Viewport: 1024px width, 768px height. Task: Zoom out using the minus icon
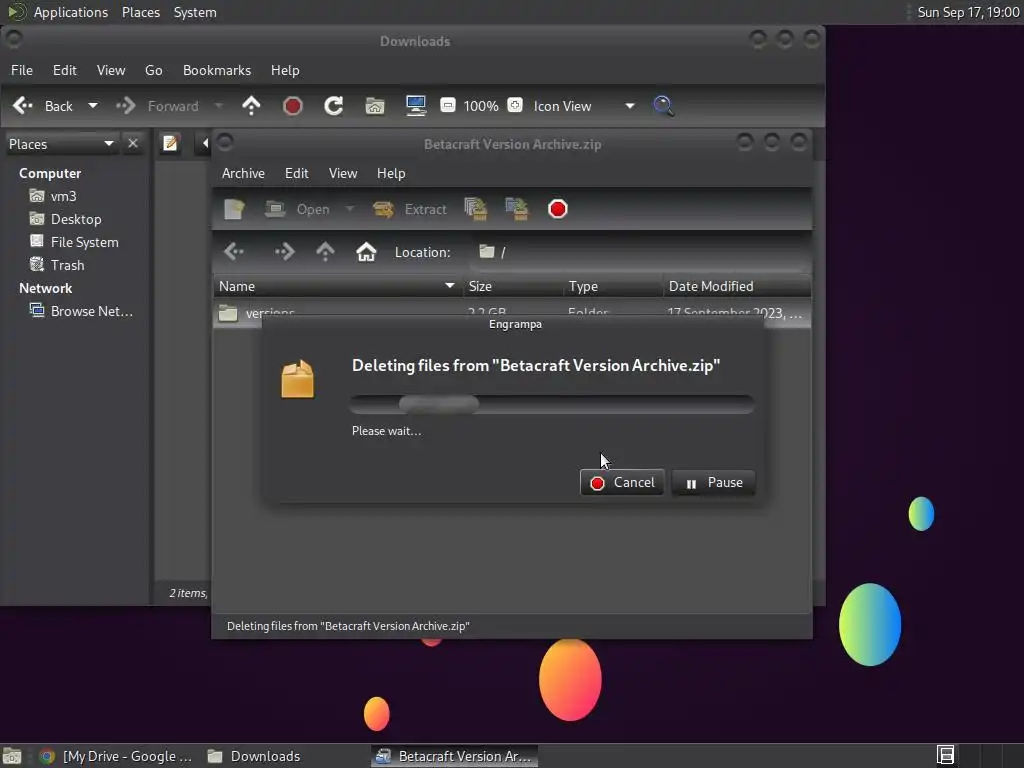tap(447, 105)
